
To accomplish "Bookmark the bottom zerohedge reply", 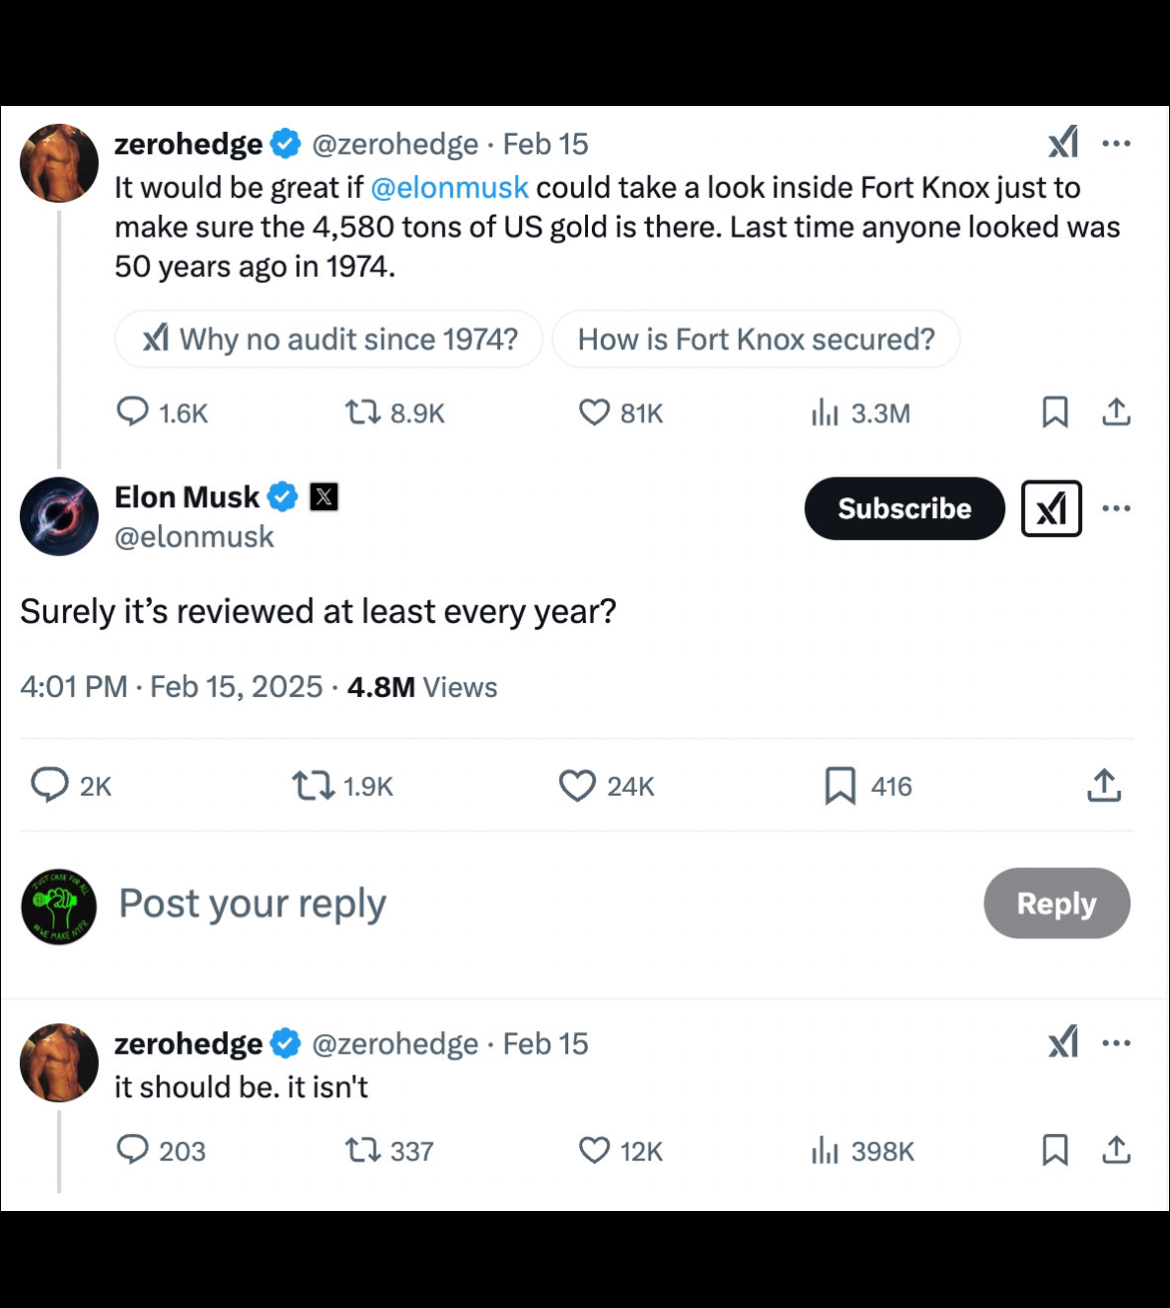I will (1055, 1150).
